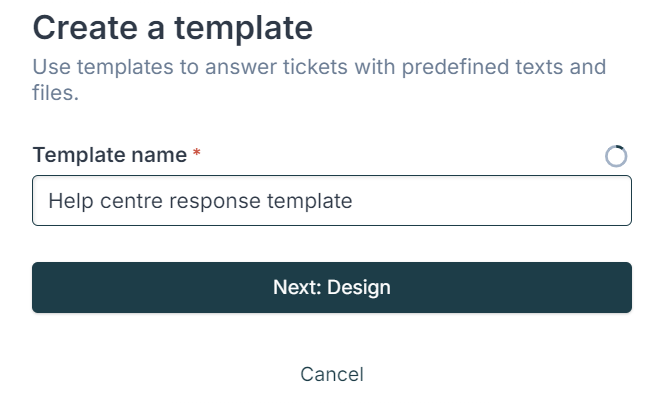The height and width of the screenshot is (404, 649).
Task: Click the word 'files.' in the subtitle
Action: [55, 92]
